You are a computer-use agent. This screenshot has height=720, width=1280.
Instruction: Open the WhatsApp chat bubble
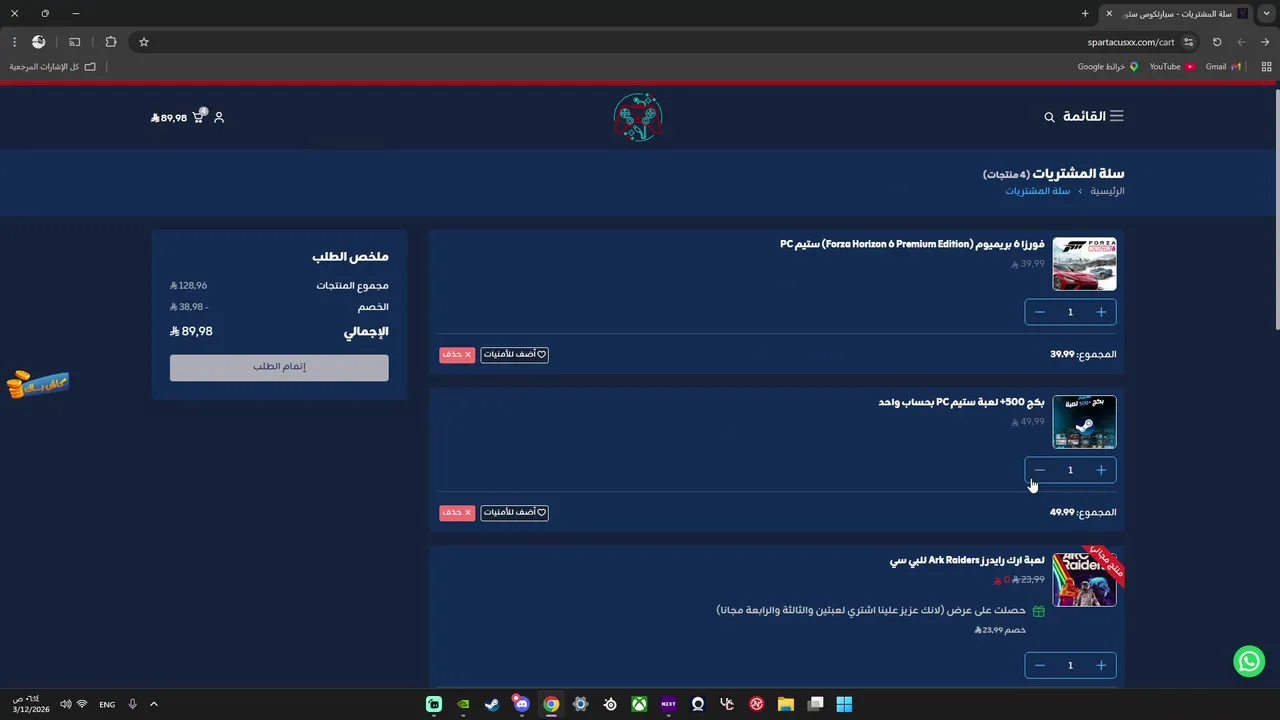[1249, 661]
